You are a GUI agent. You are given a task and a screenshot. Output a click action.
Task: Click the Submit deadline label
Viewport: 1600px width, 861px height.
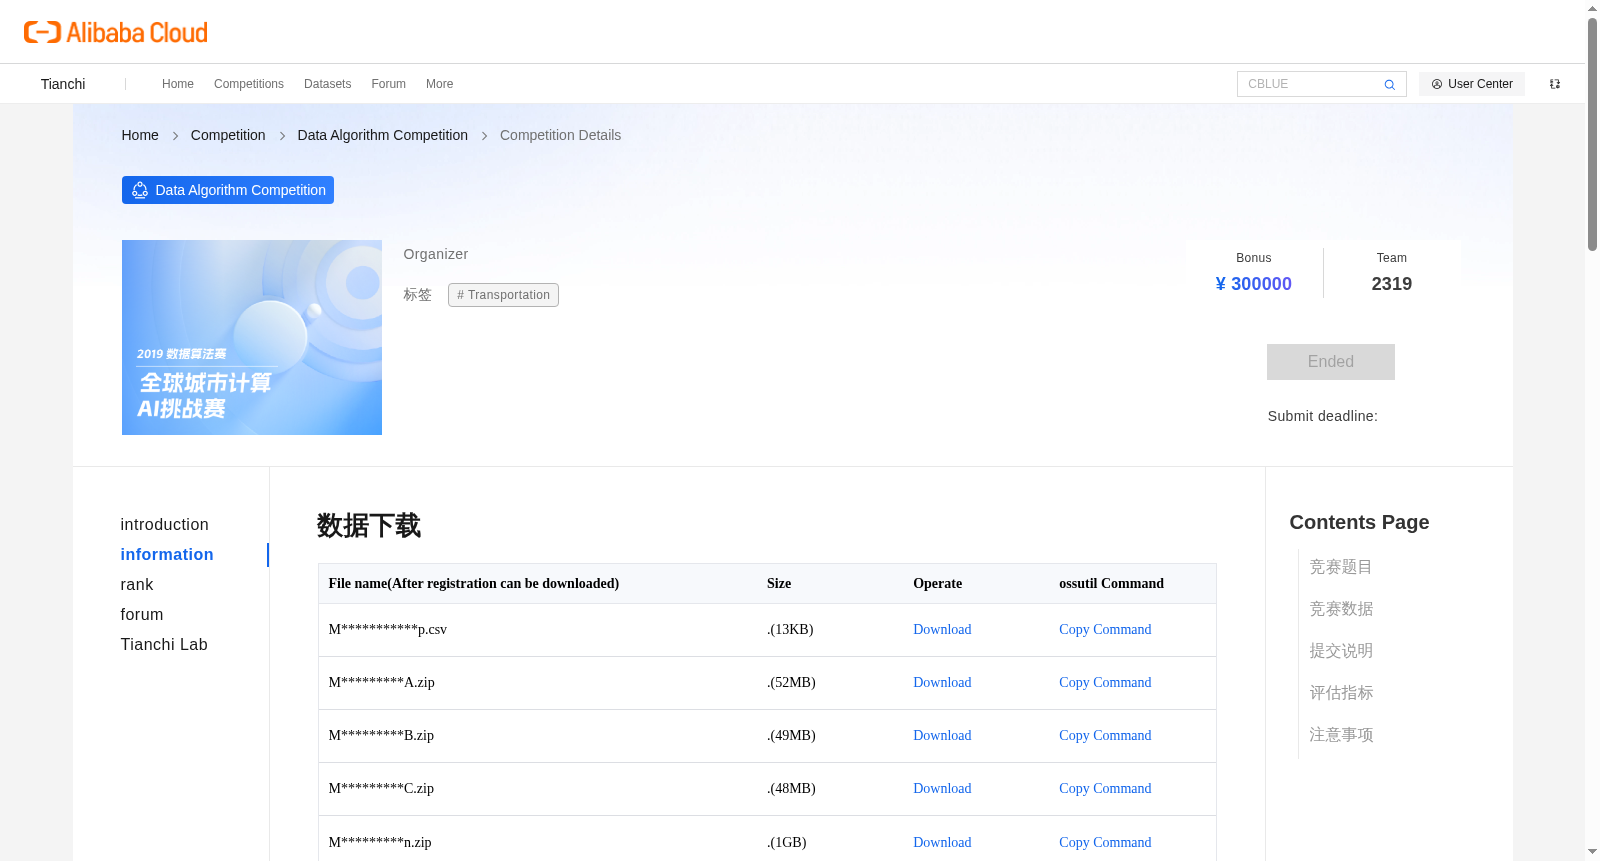click(1322, 416)
